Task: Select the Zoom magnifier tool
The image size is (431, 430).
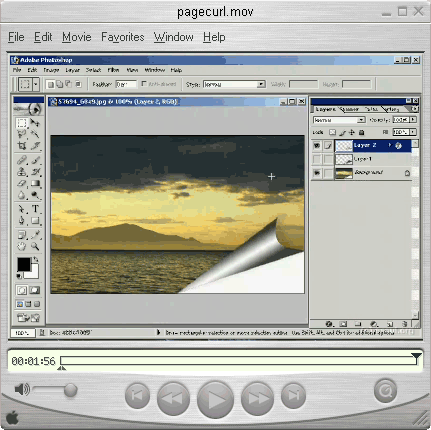Action: tap(35, 246)
